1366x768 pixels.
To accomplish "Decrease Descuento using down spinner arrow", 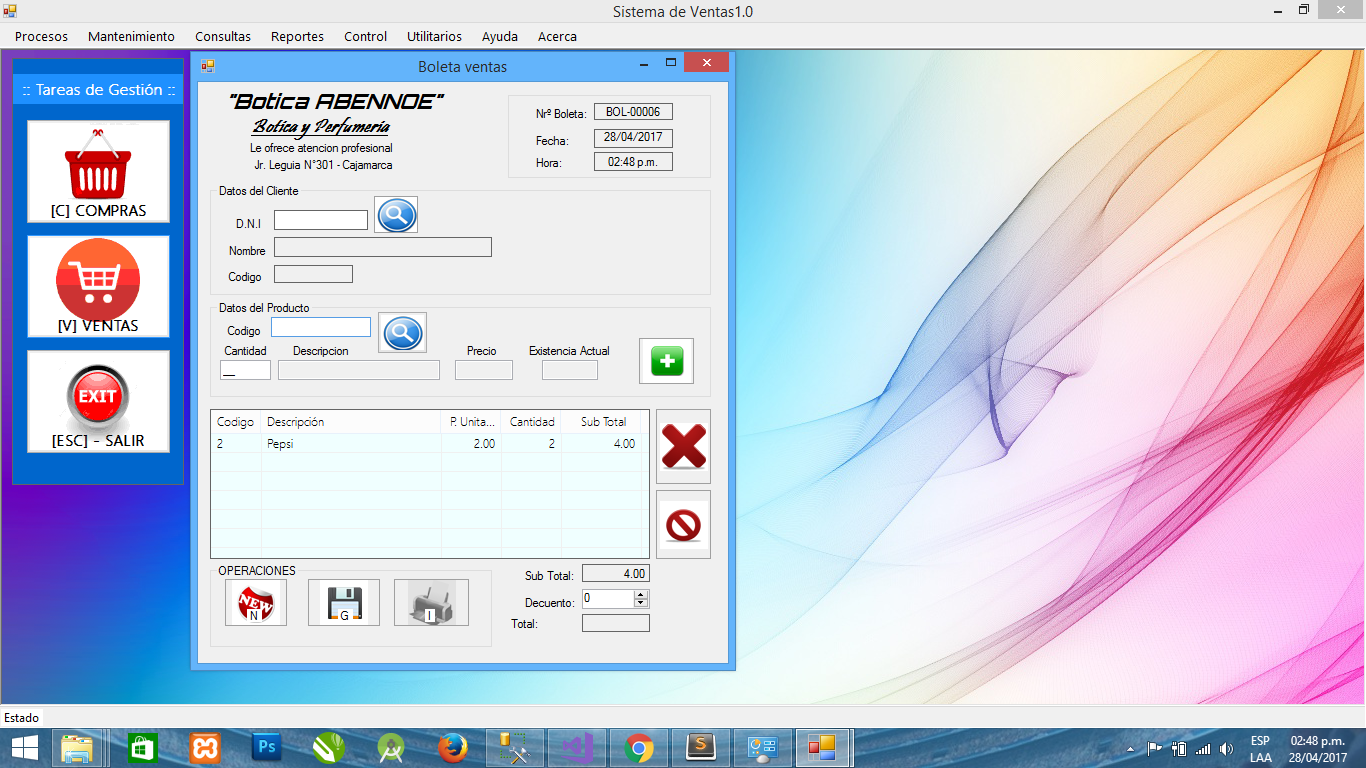I will [x=641, y=603].
